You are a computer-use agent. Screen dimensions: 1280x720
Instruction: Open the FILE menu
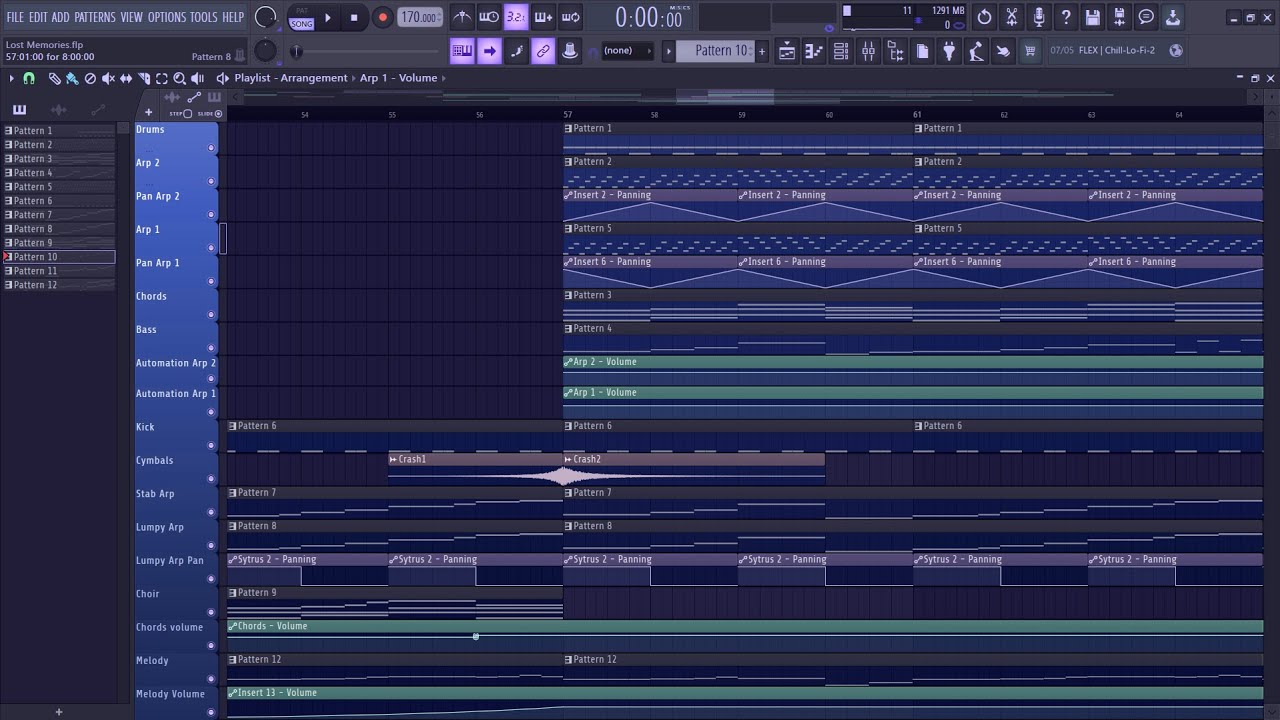pyautogui.click(x=15, y=17)
